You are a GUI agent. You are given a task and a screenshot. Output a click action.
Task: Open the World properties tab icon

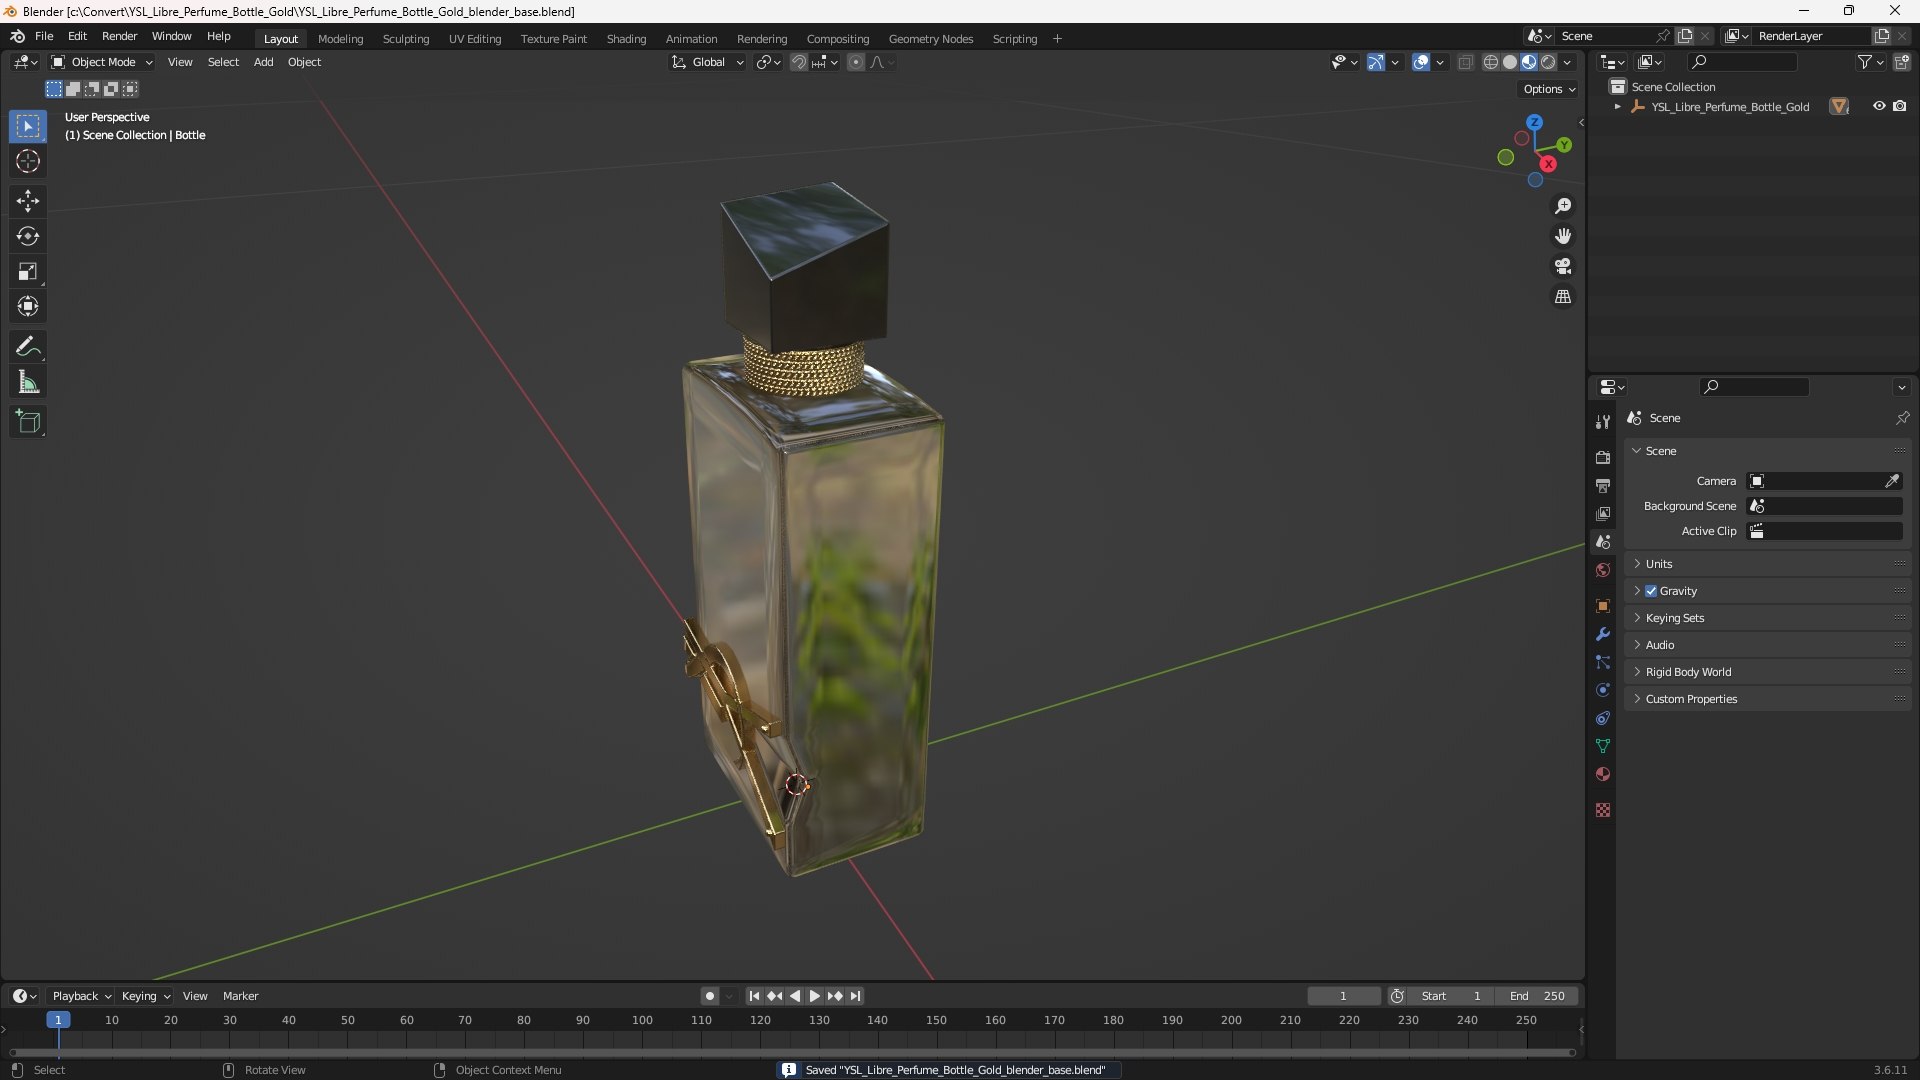(x=1603, y=570)
